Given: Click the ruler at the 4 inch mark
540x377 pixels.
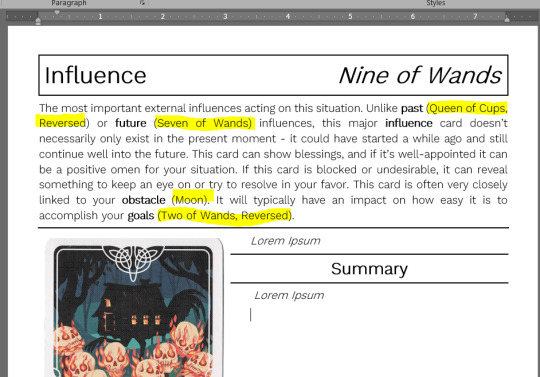Looking at the screenshot, I should (288, 17).
